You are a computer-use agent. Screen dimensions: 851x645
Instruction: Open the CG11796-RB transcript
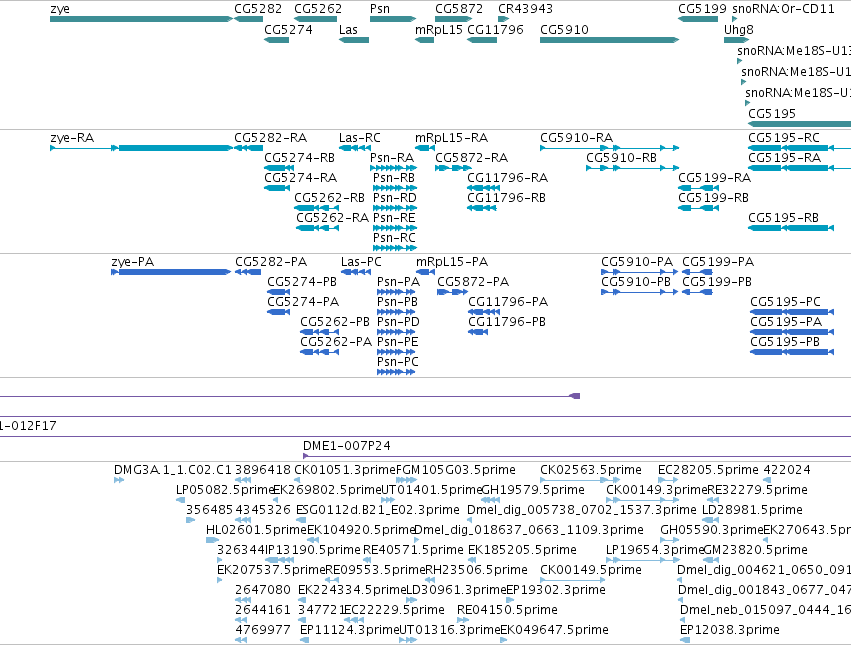[x=481, y=208]
